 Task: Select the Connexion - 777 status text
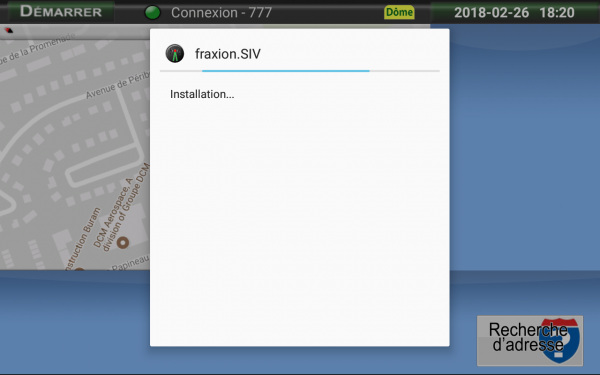pos(221,13)
